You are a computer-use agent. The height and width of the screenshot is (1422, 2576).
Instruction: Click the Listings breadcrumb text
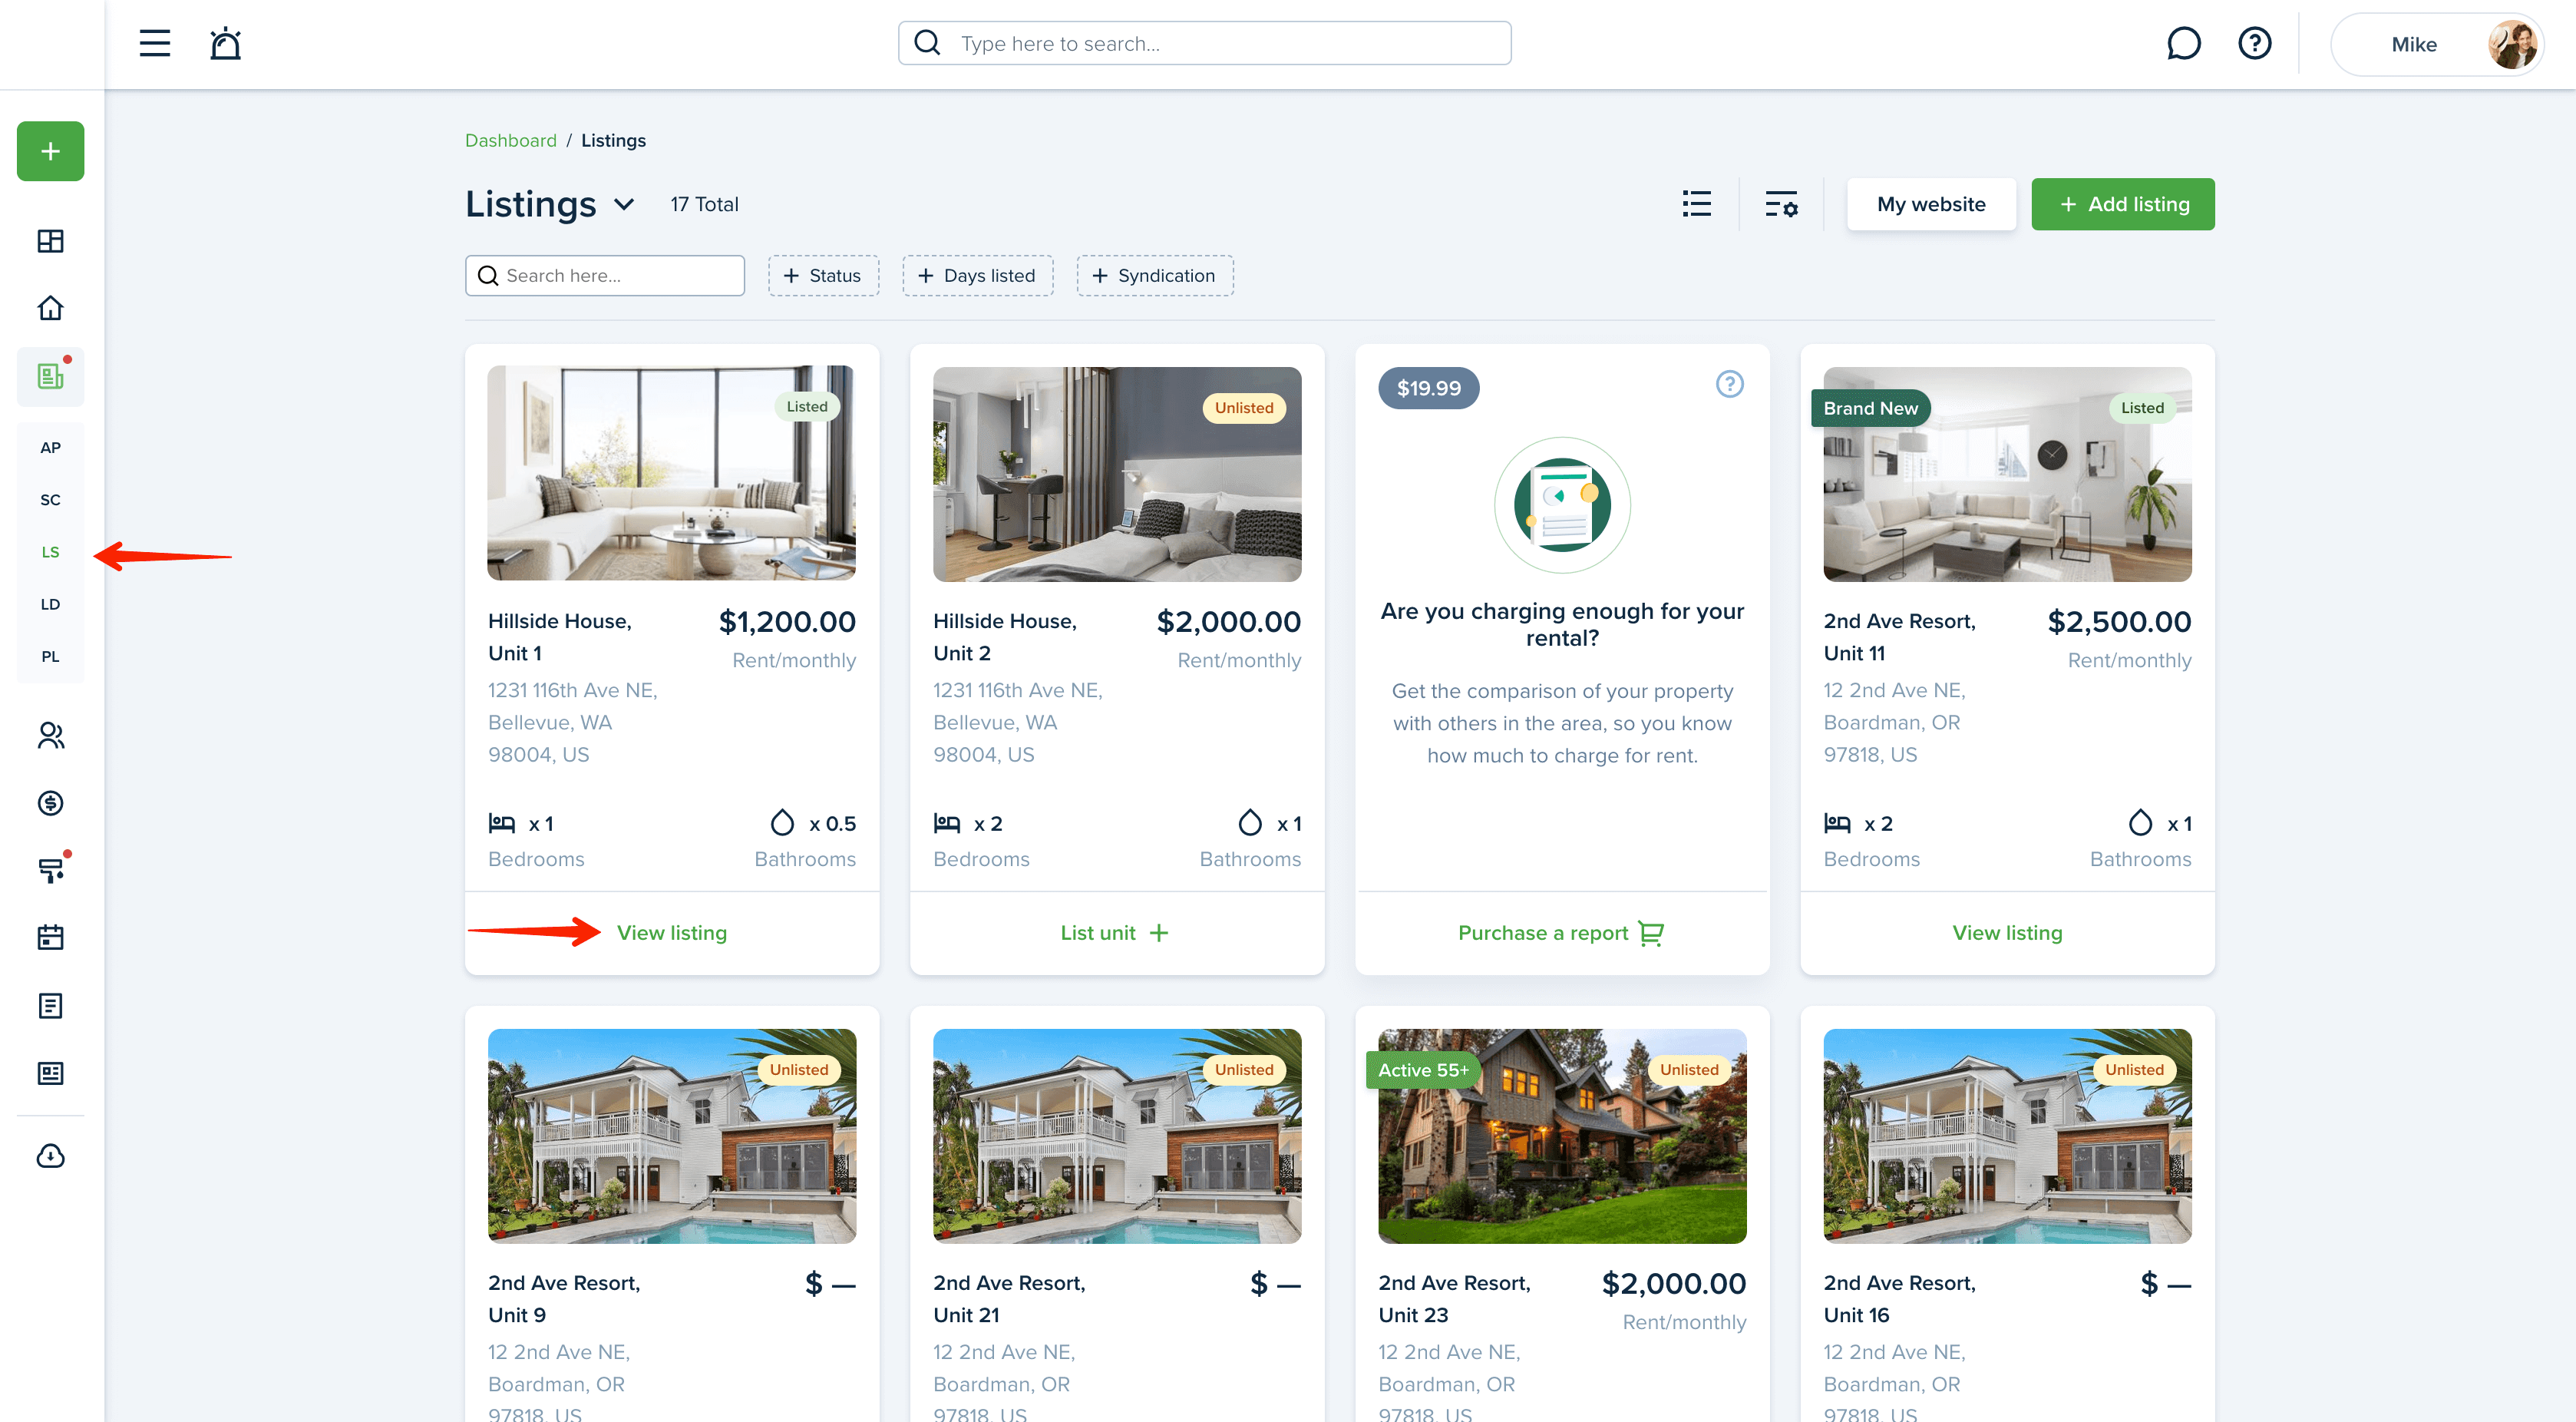click(613, 140)
